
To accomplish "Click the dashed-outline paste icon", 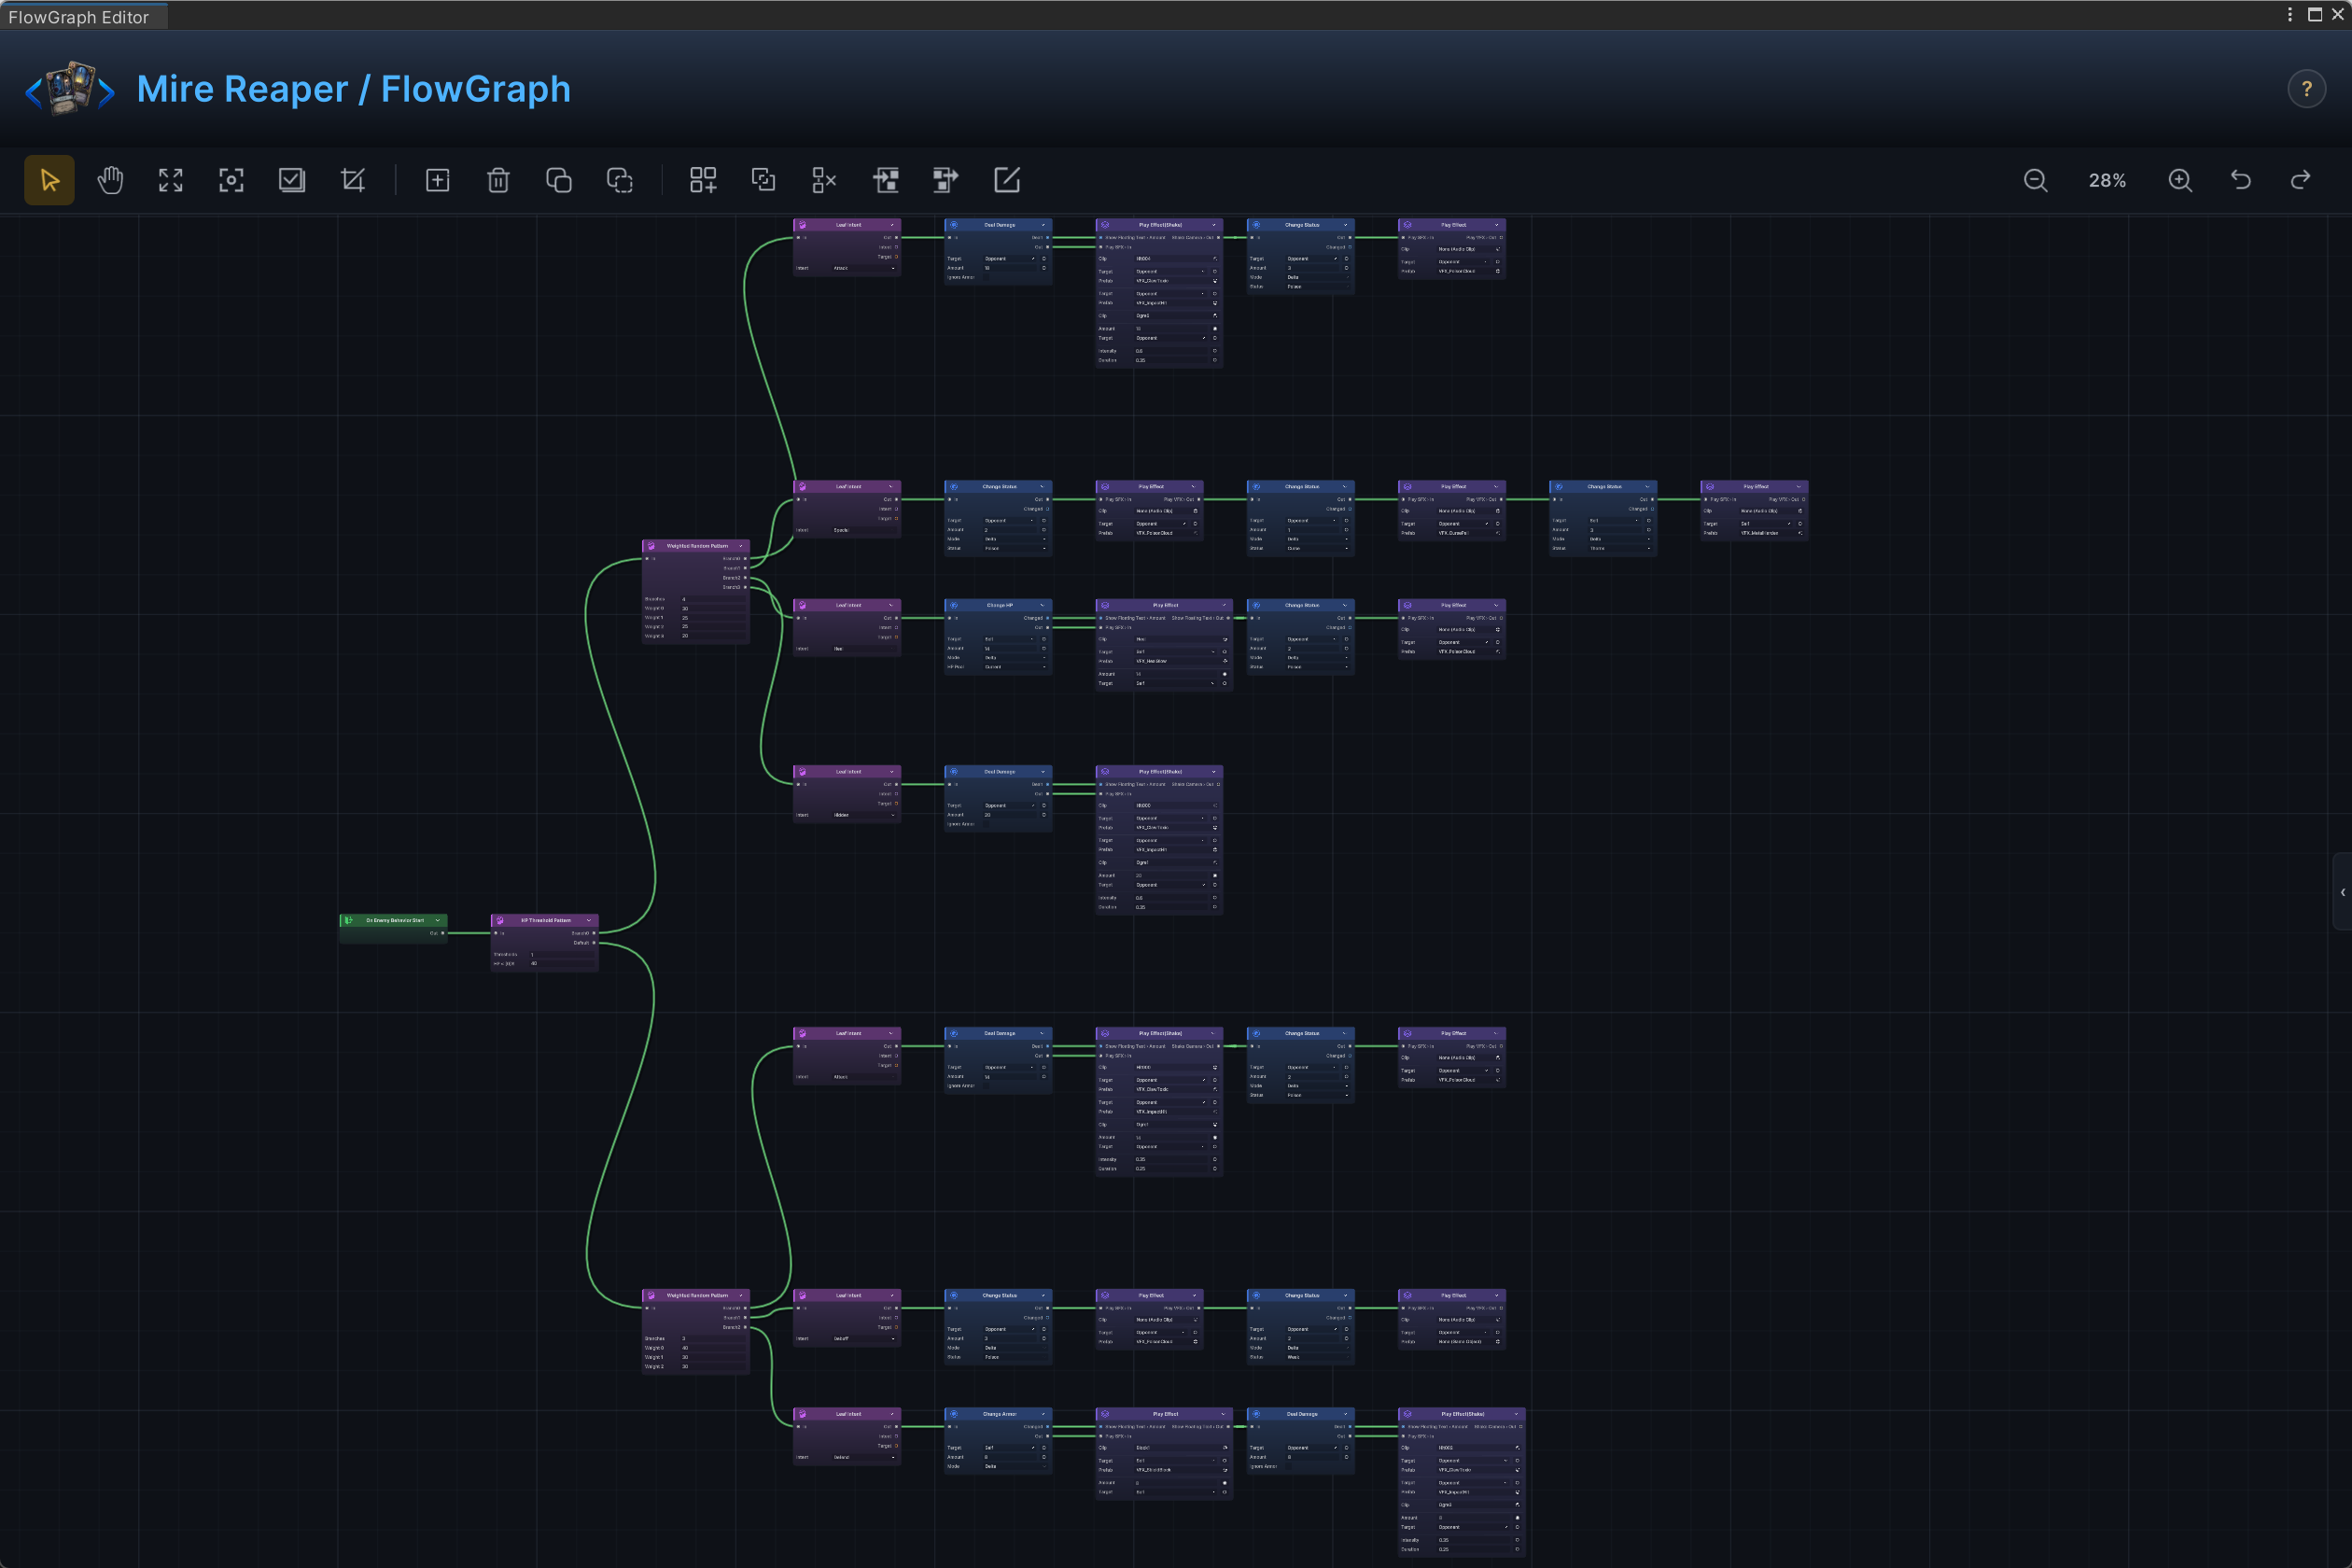I will 620,180.
